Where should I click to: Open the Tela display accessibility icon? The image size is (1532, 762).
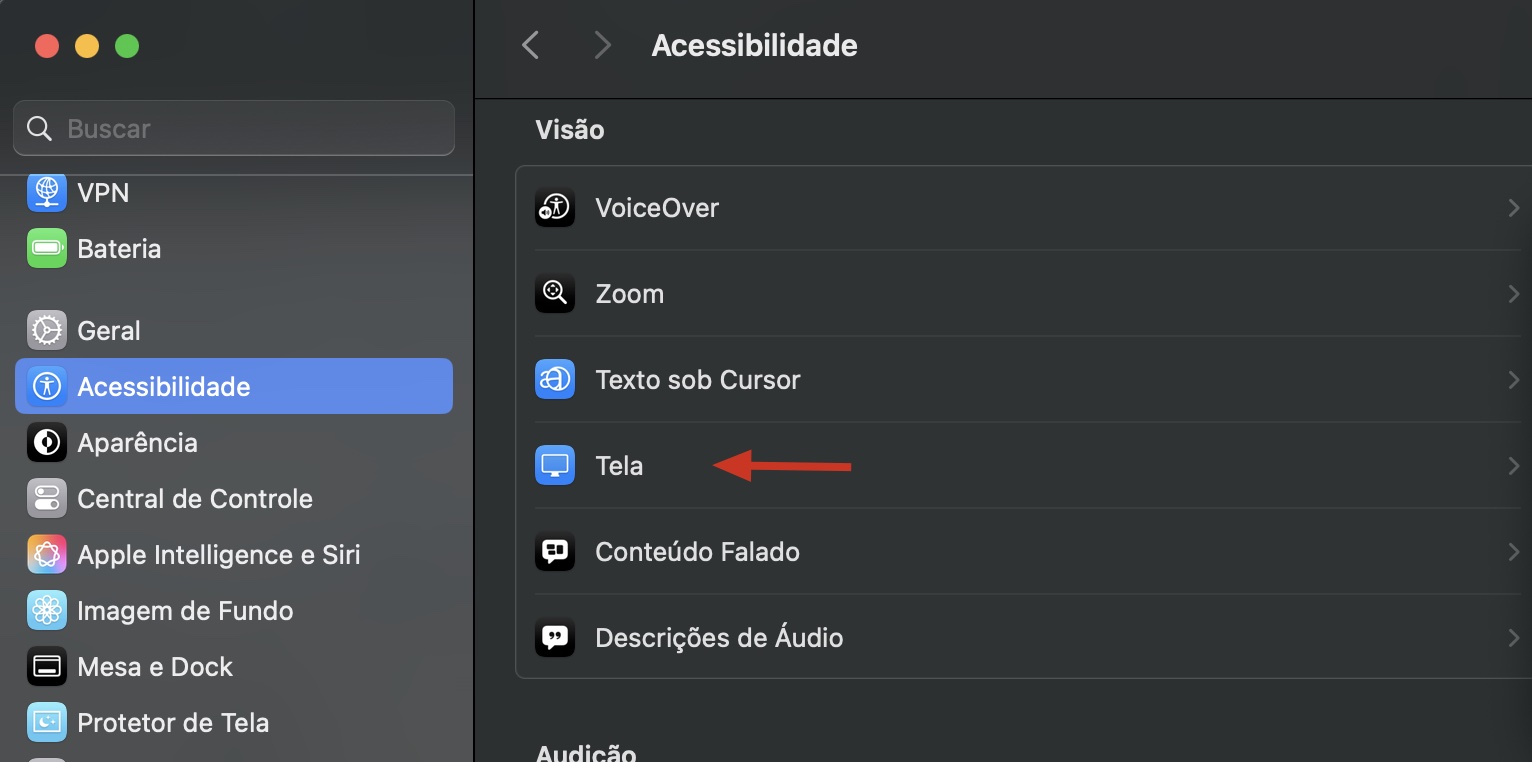[555, 465]
